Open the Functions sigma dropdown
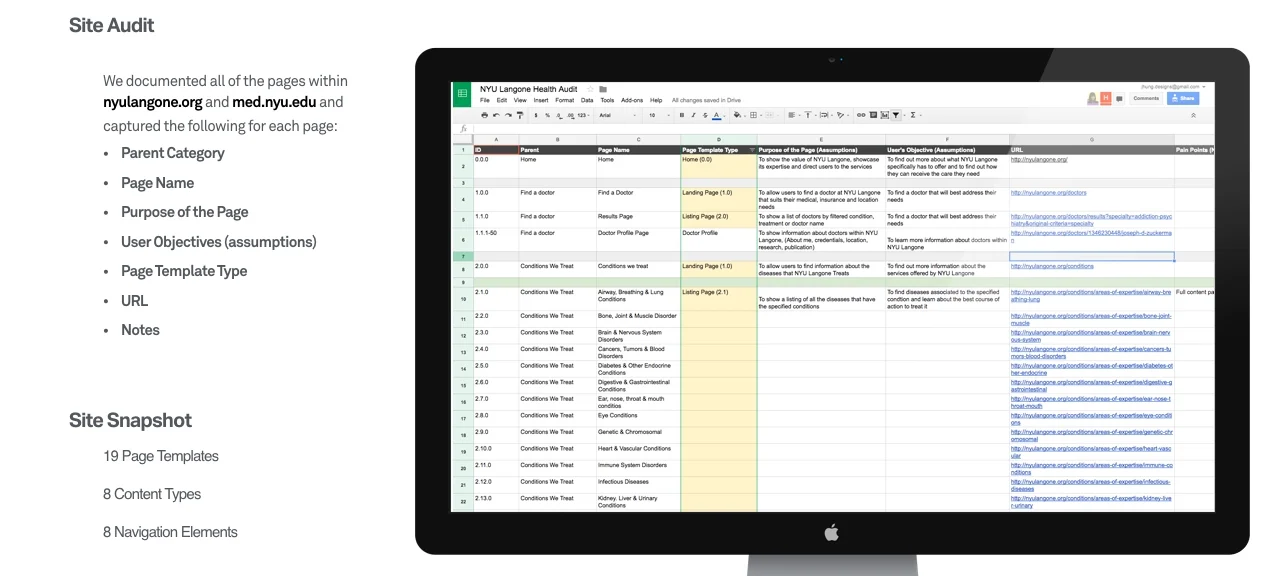Viewport: 1280px width, 576px height. [x=915, y=115]
